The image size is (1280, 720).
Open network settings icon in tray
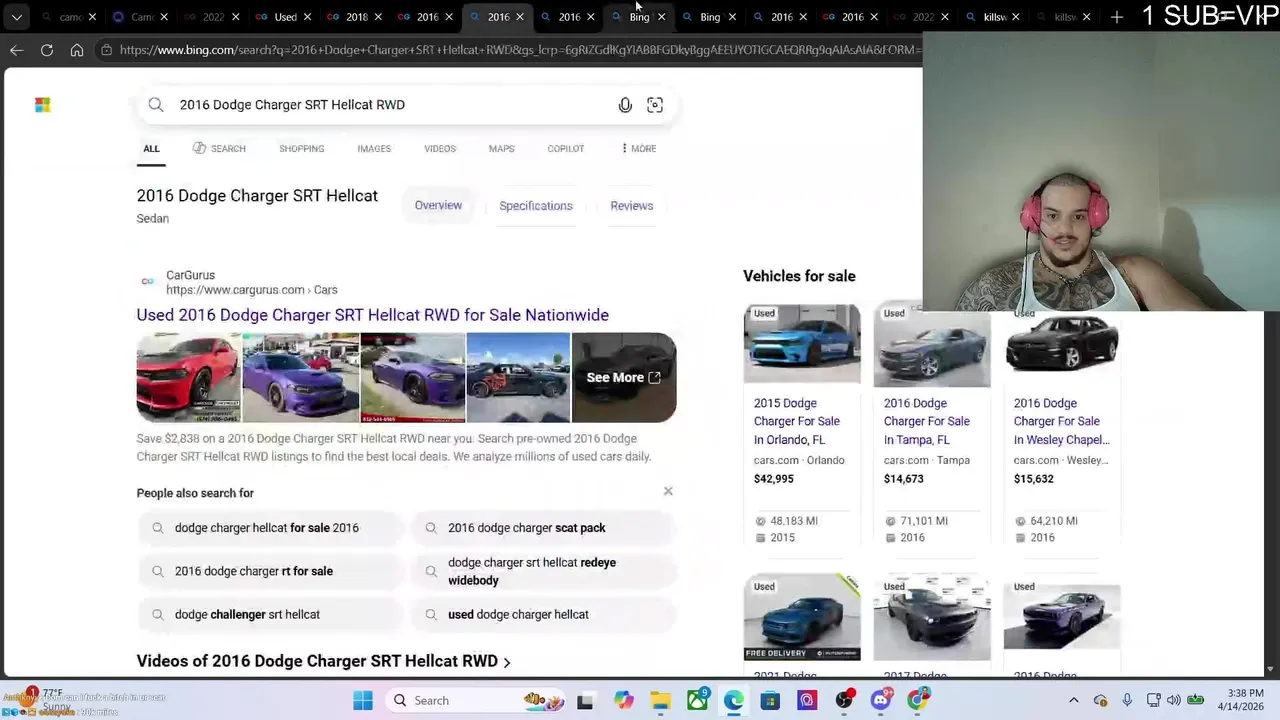(x=1153, y=700)
